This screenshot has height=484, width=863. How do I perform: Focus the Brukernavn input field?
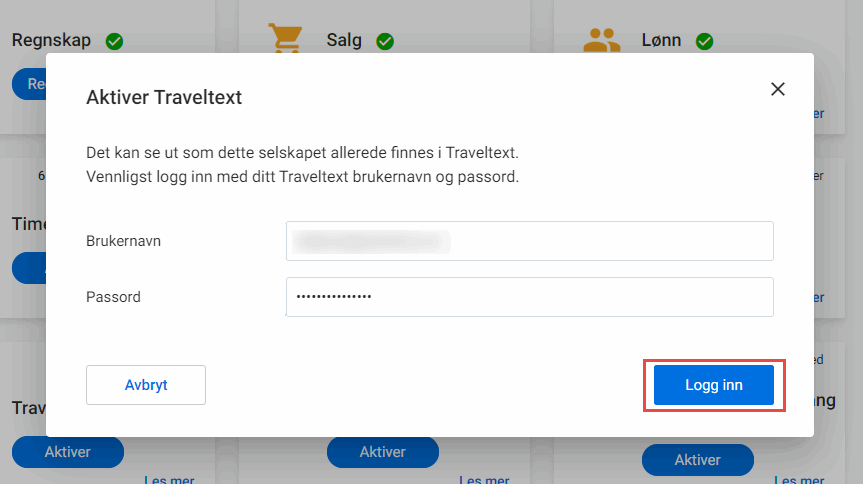pyautogui.click(x=529, y=241)
